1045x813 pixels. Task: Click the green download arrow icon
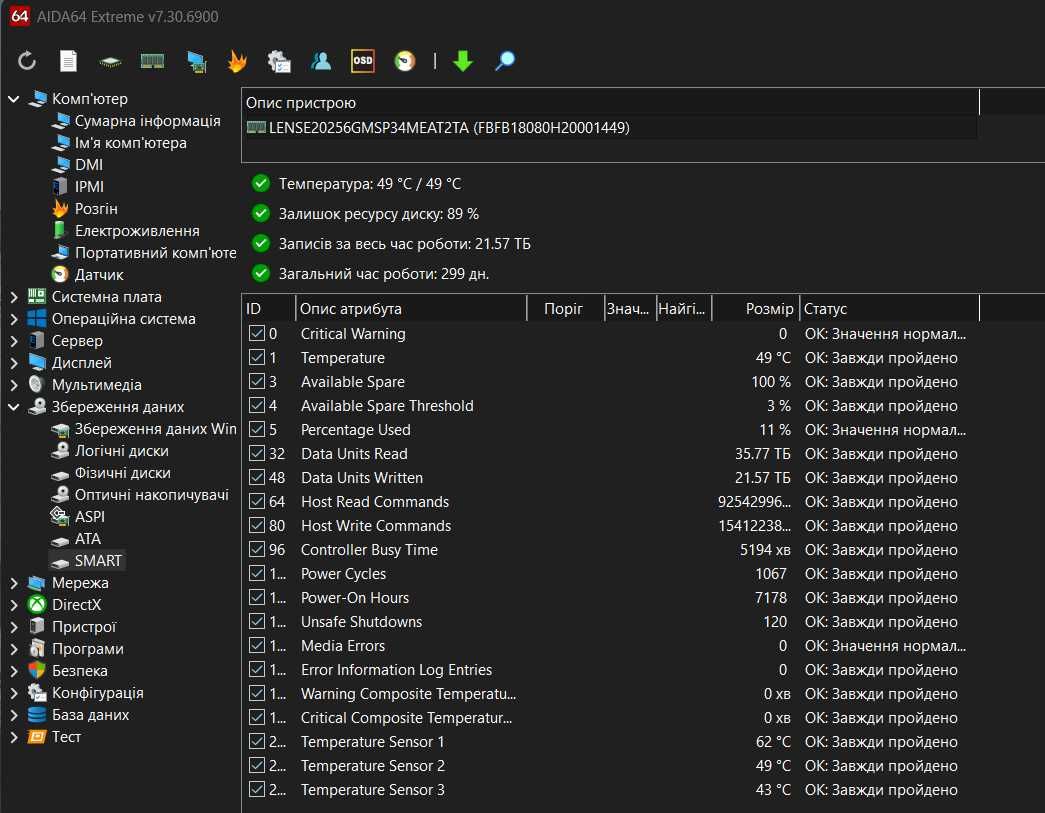463,61
